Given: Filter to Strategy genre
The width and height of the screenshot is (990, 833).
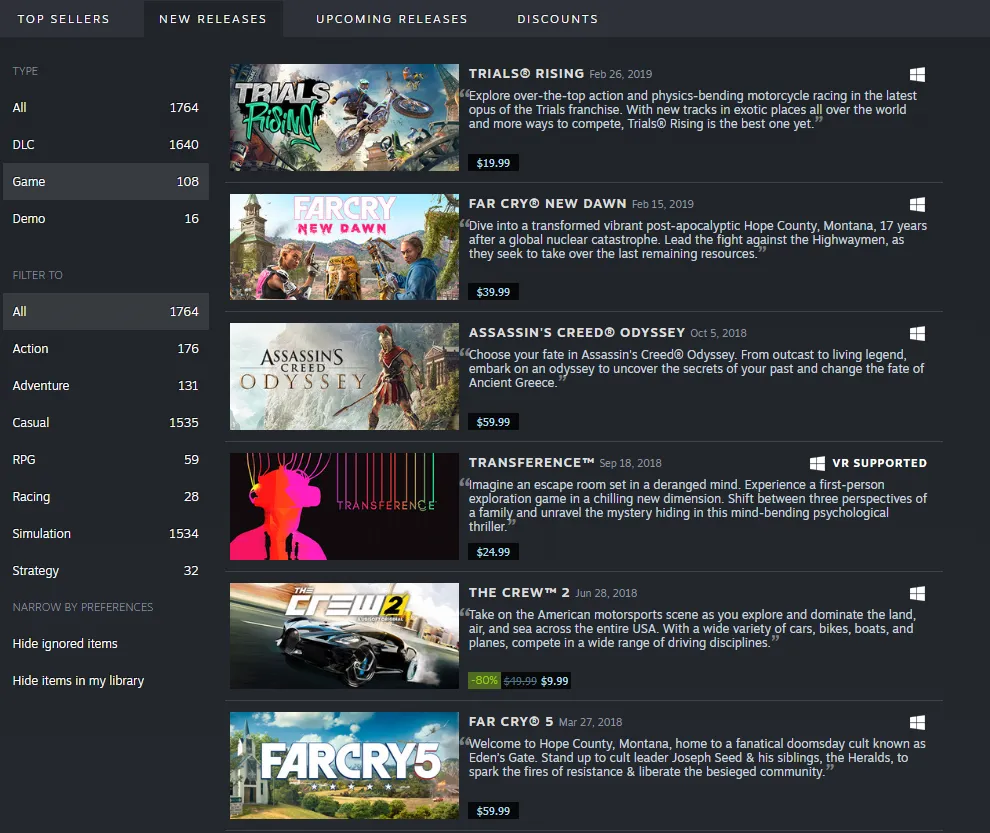Looking at the screenshot, I should 105,570.
